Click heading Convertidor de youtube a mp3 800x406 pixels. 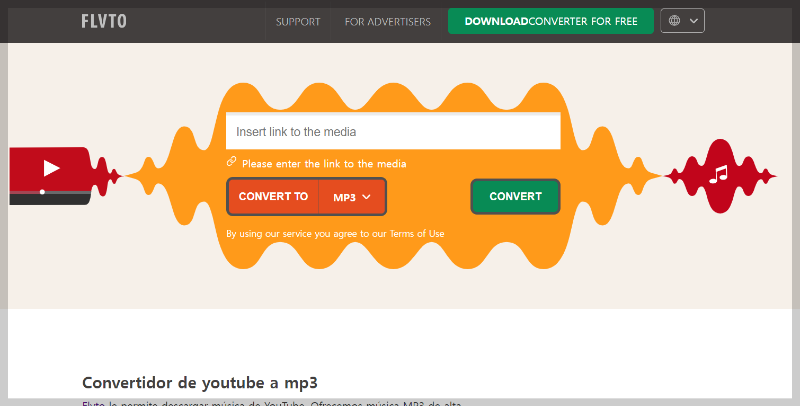199,383
